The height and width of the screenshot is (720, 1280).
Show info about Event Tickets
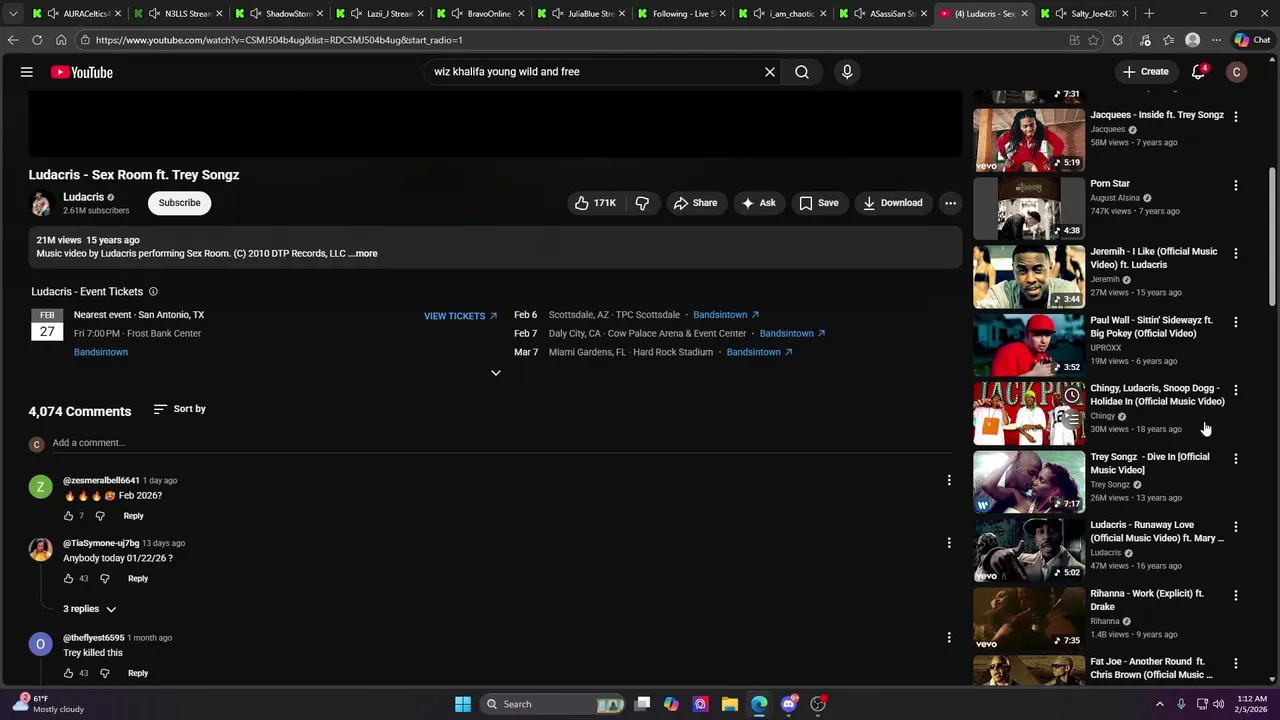(153, 292)
